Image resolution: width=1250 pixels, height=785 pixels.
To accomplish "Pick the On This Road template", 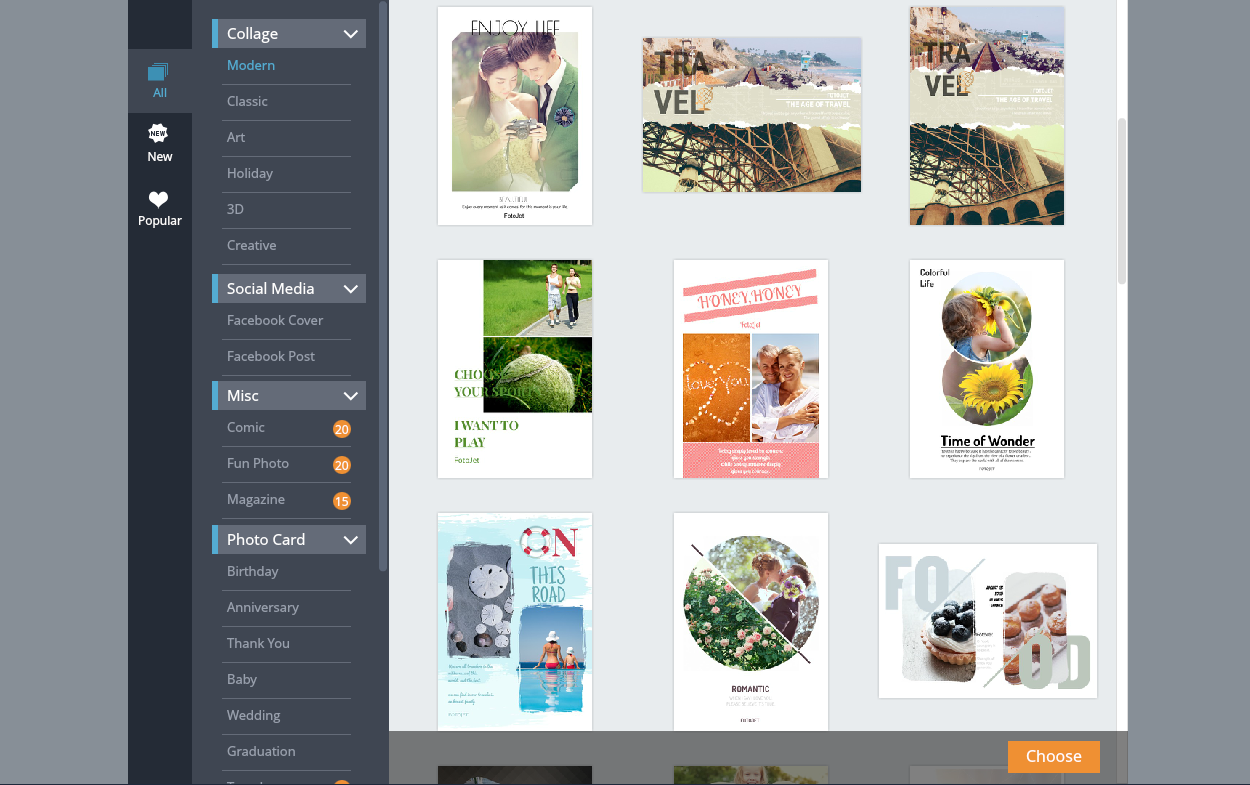I will [x=515, y=622].
